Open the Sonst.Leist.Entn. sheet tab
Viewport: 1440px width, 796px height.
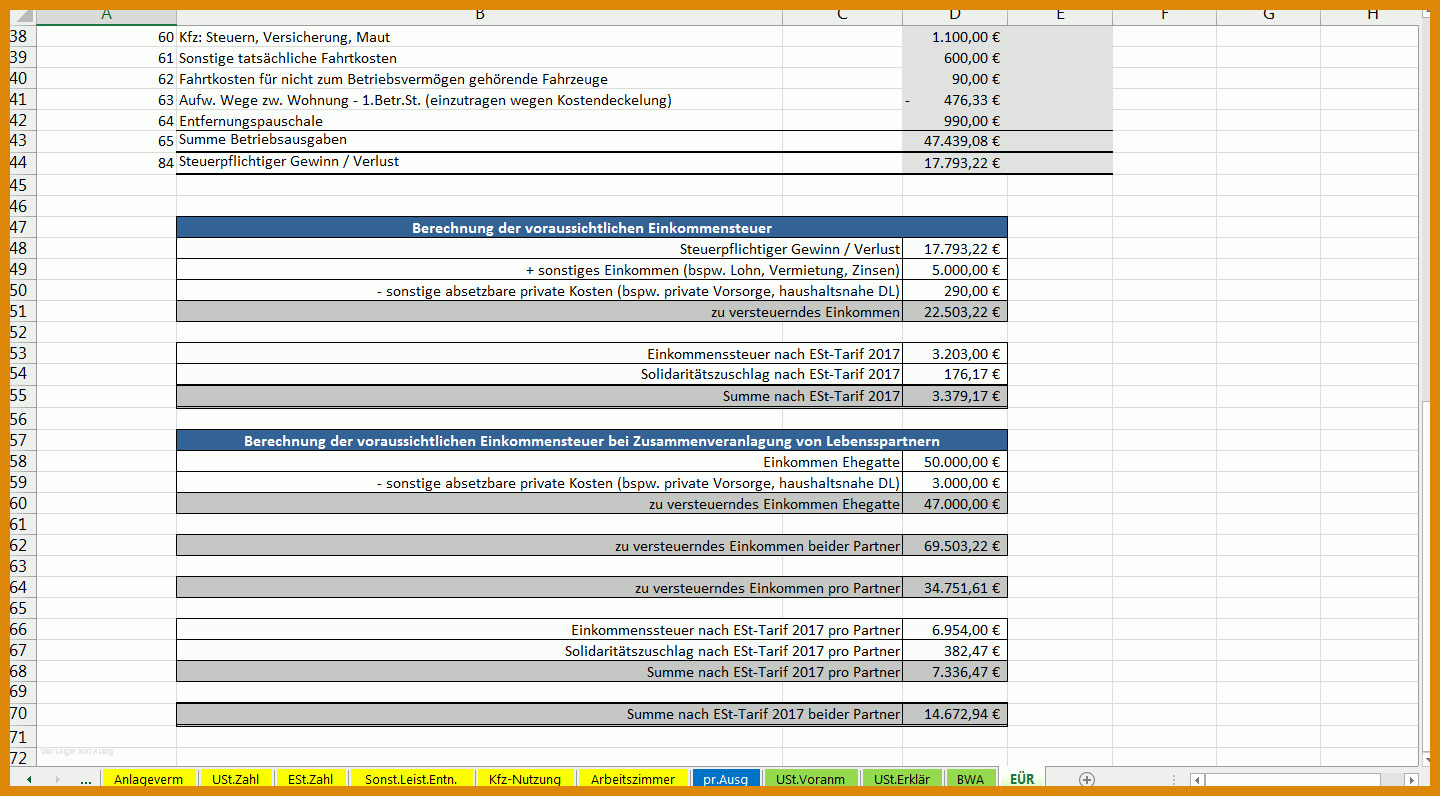click(x=411, y=779)
